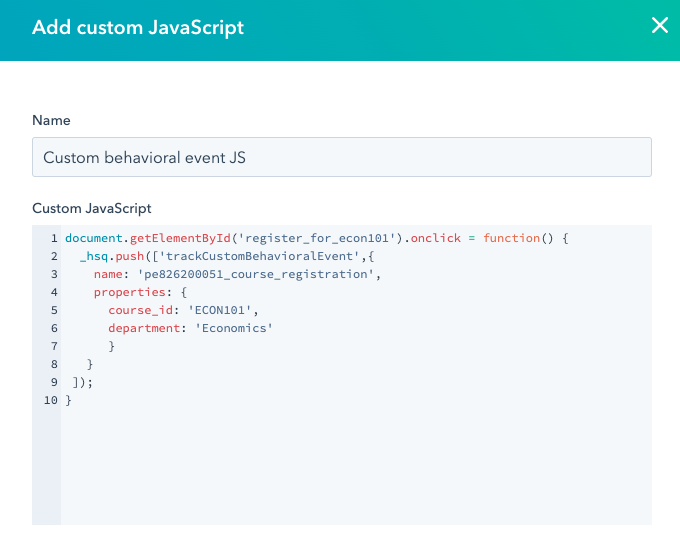This screenshot has width=680, height=534.
Task: Click the 'Name' field label
Action: tap(51, 120)
